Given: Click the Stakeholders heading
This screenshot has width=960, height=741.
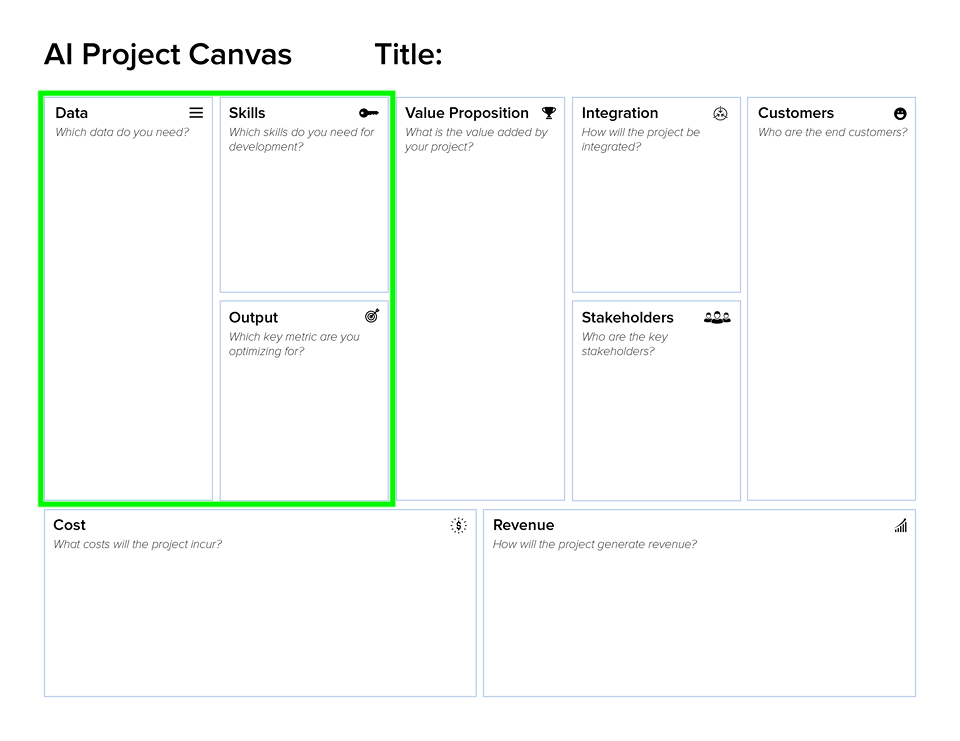Looking at the screenshot, I should [627, 317].
